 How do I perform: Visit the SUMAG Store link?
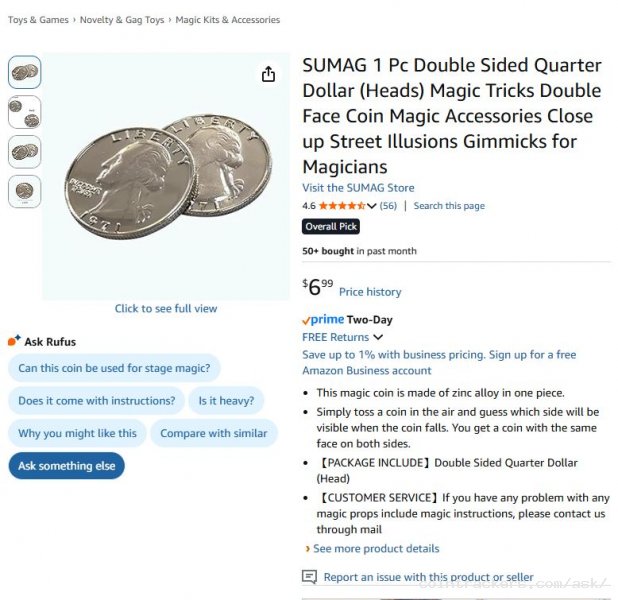click(358, 188)
